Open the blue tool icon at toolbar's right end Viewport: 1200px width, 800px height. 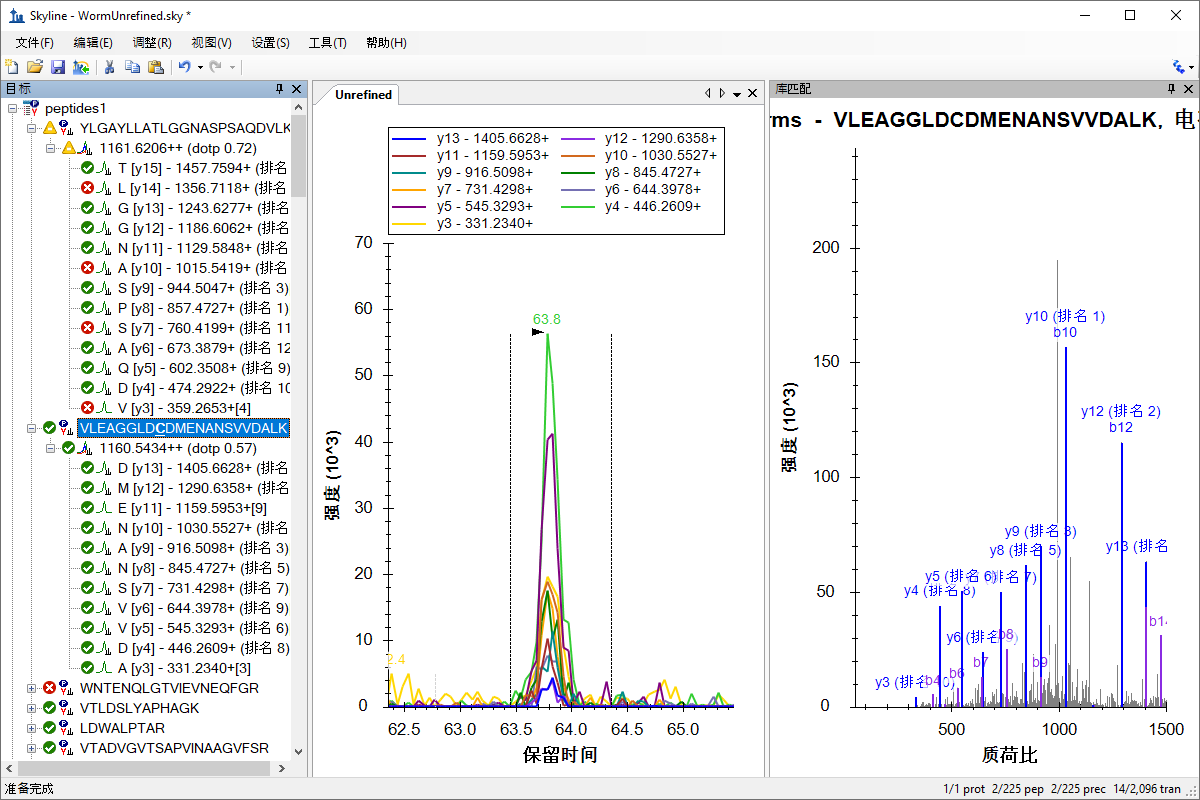[1178, 67]
